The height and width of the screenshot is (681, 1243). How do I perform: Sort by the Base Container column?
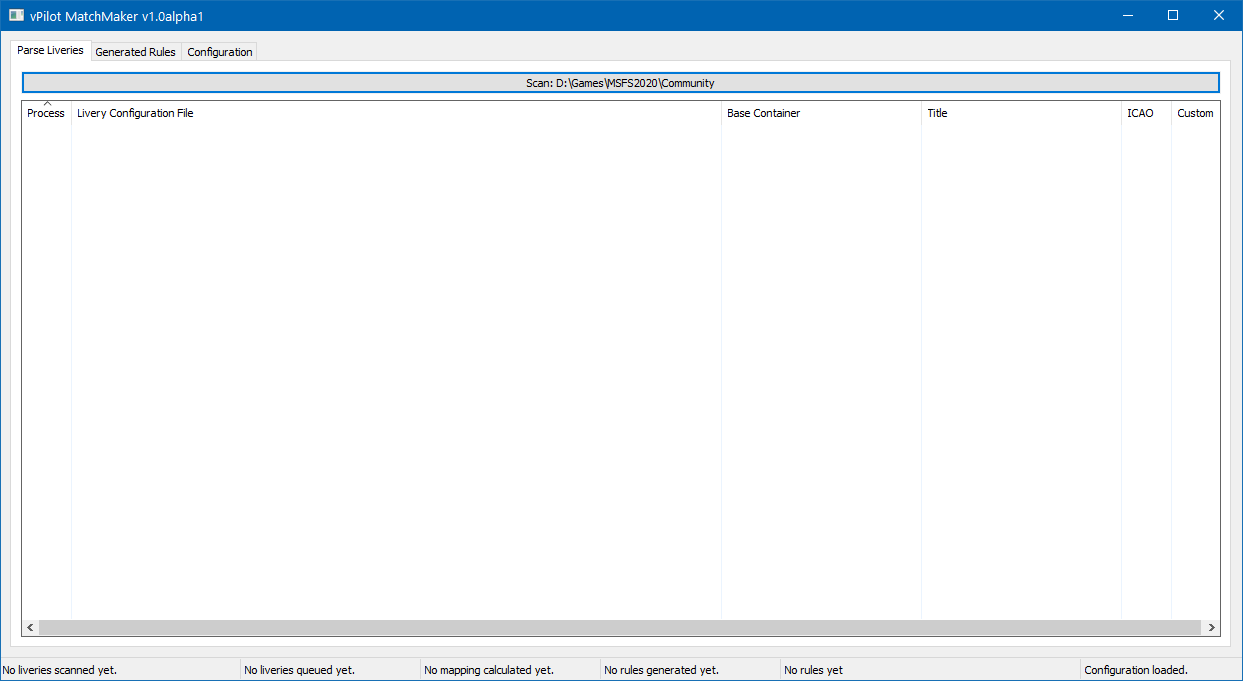(821, 113)
